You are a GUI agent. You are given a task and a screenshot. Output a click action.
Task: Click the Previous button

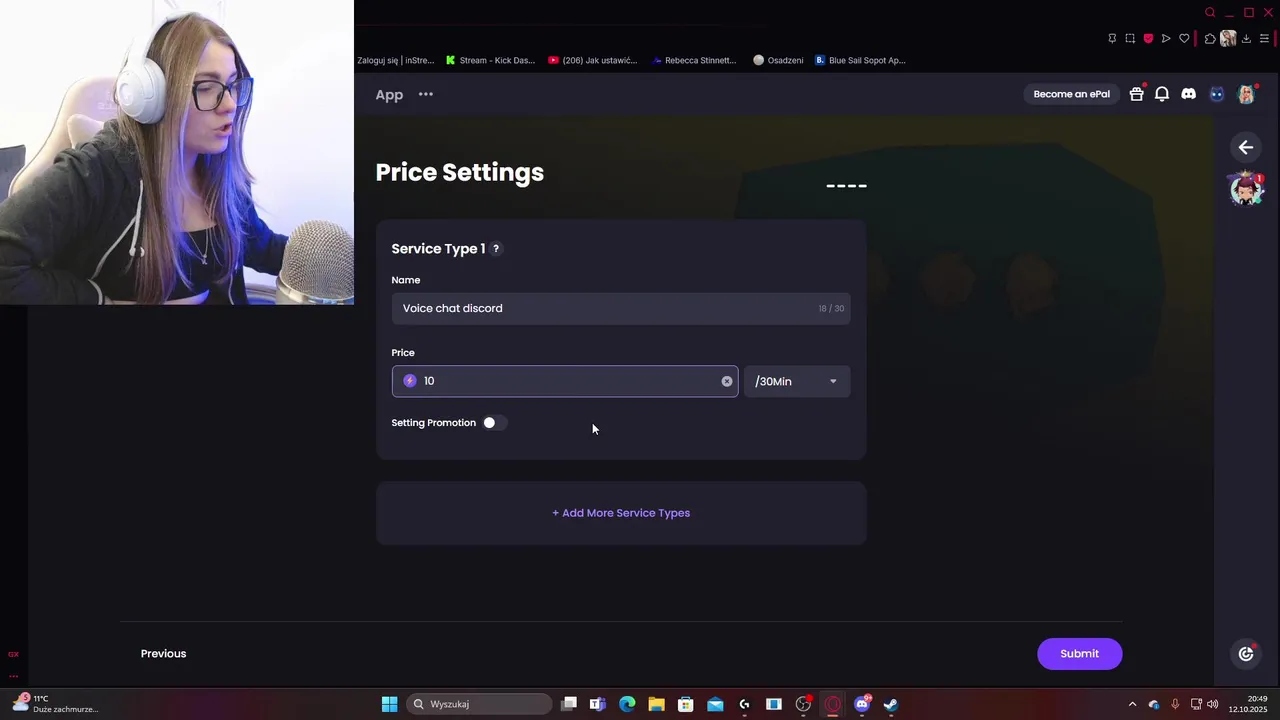click(163, 654)
